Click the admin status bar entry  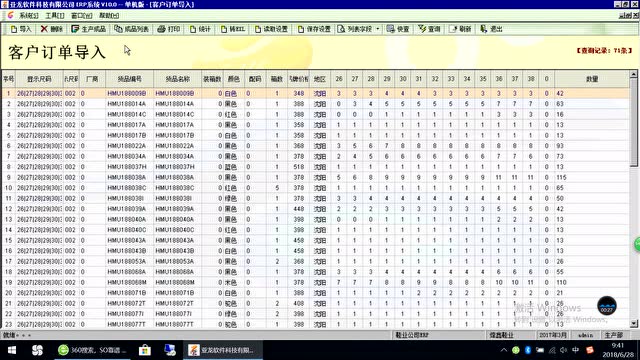585,335
